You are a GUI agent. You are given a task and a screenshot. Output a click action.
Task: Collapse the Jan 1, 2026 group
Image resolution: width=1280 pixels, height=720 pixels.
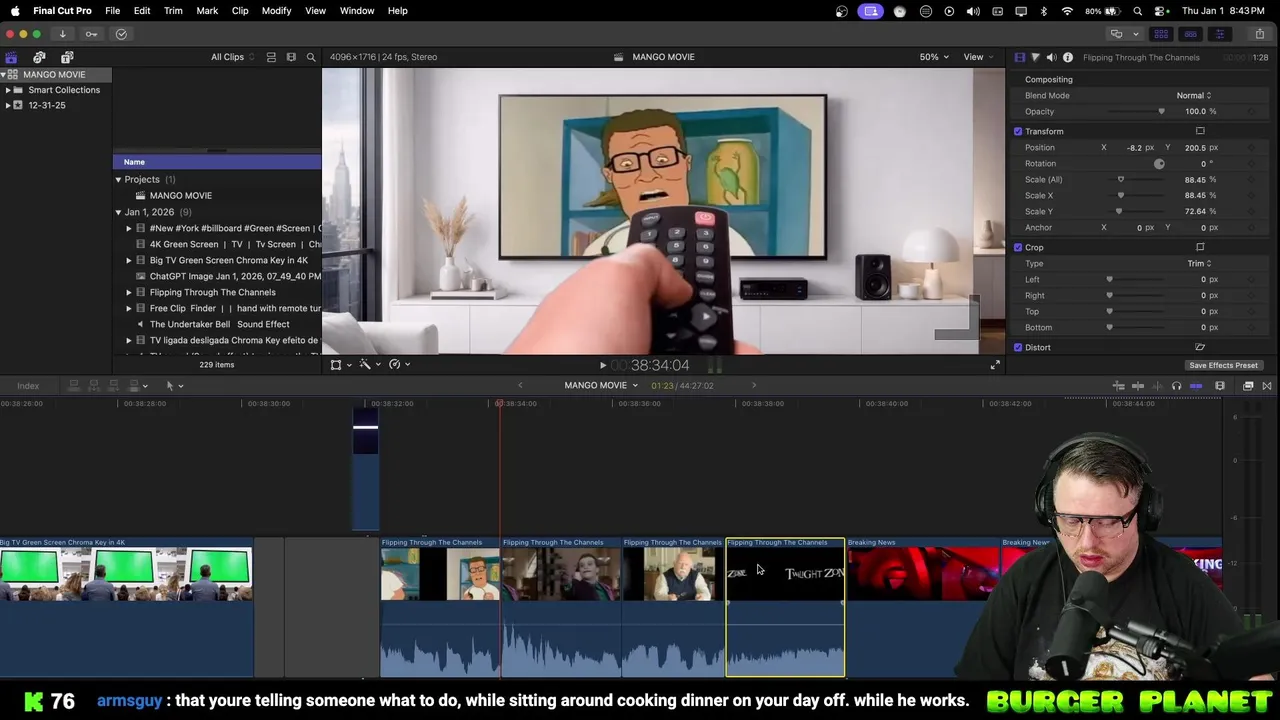pos(118,212)
